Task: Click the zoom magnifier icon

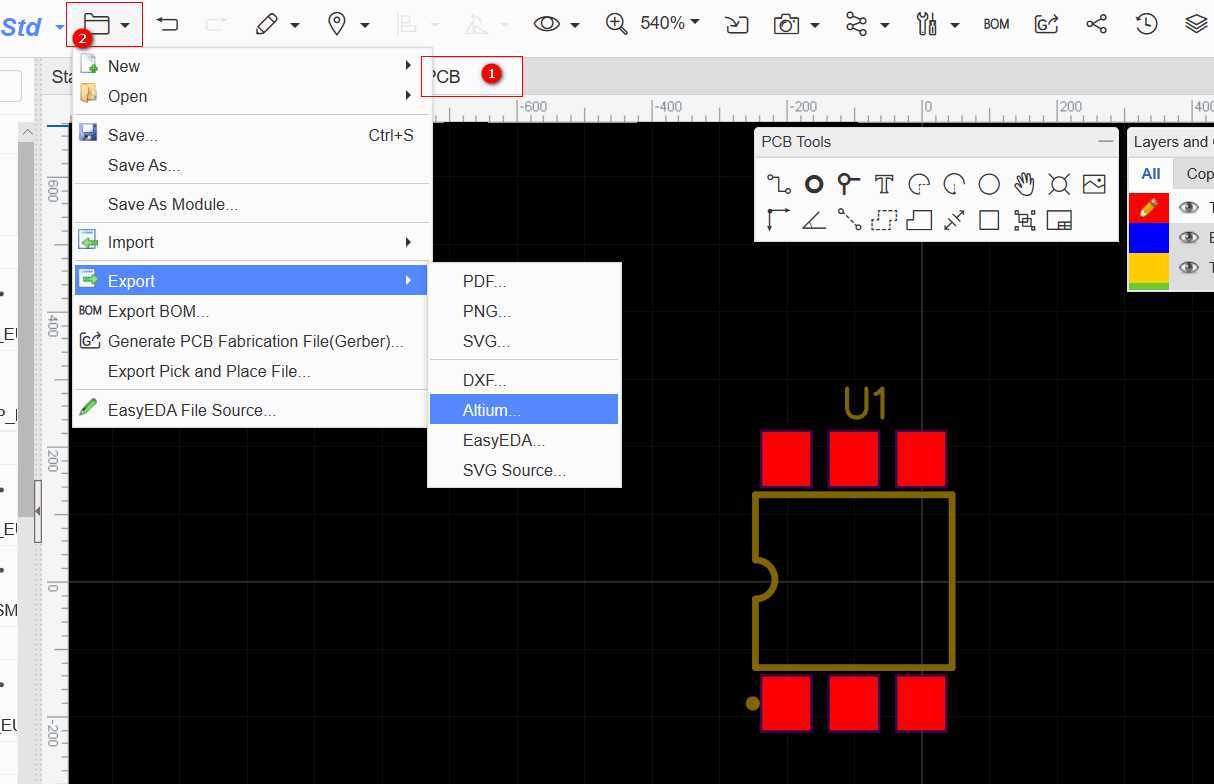Action: pyautogui.click(x=617, y=24)
